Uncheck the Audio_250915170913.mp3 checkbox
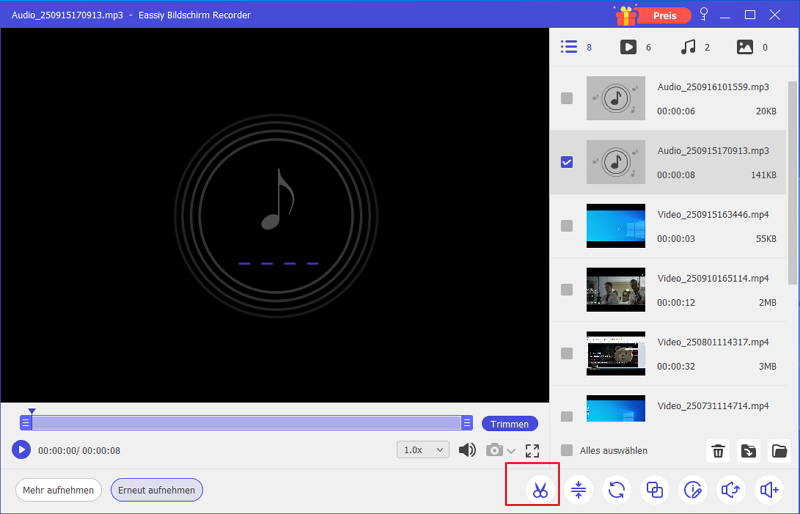Image resolution: width=800 pixels, height=514 pixels. (567, 162)
